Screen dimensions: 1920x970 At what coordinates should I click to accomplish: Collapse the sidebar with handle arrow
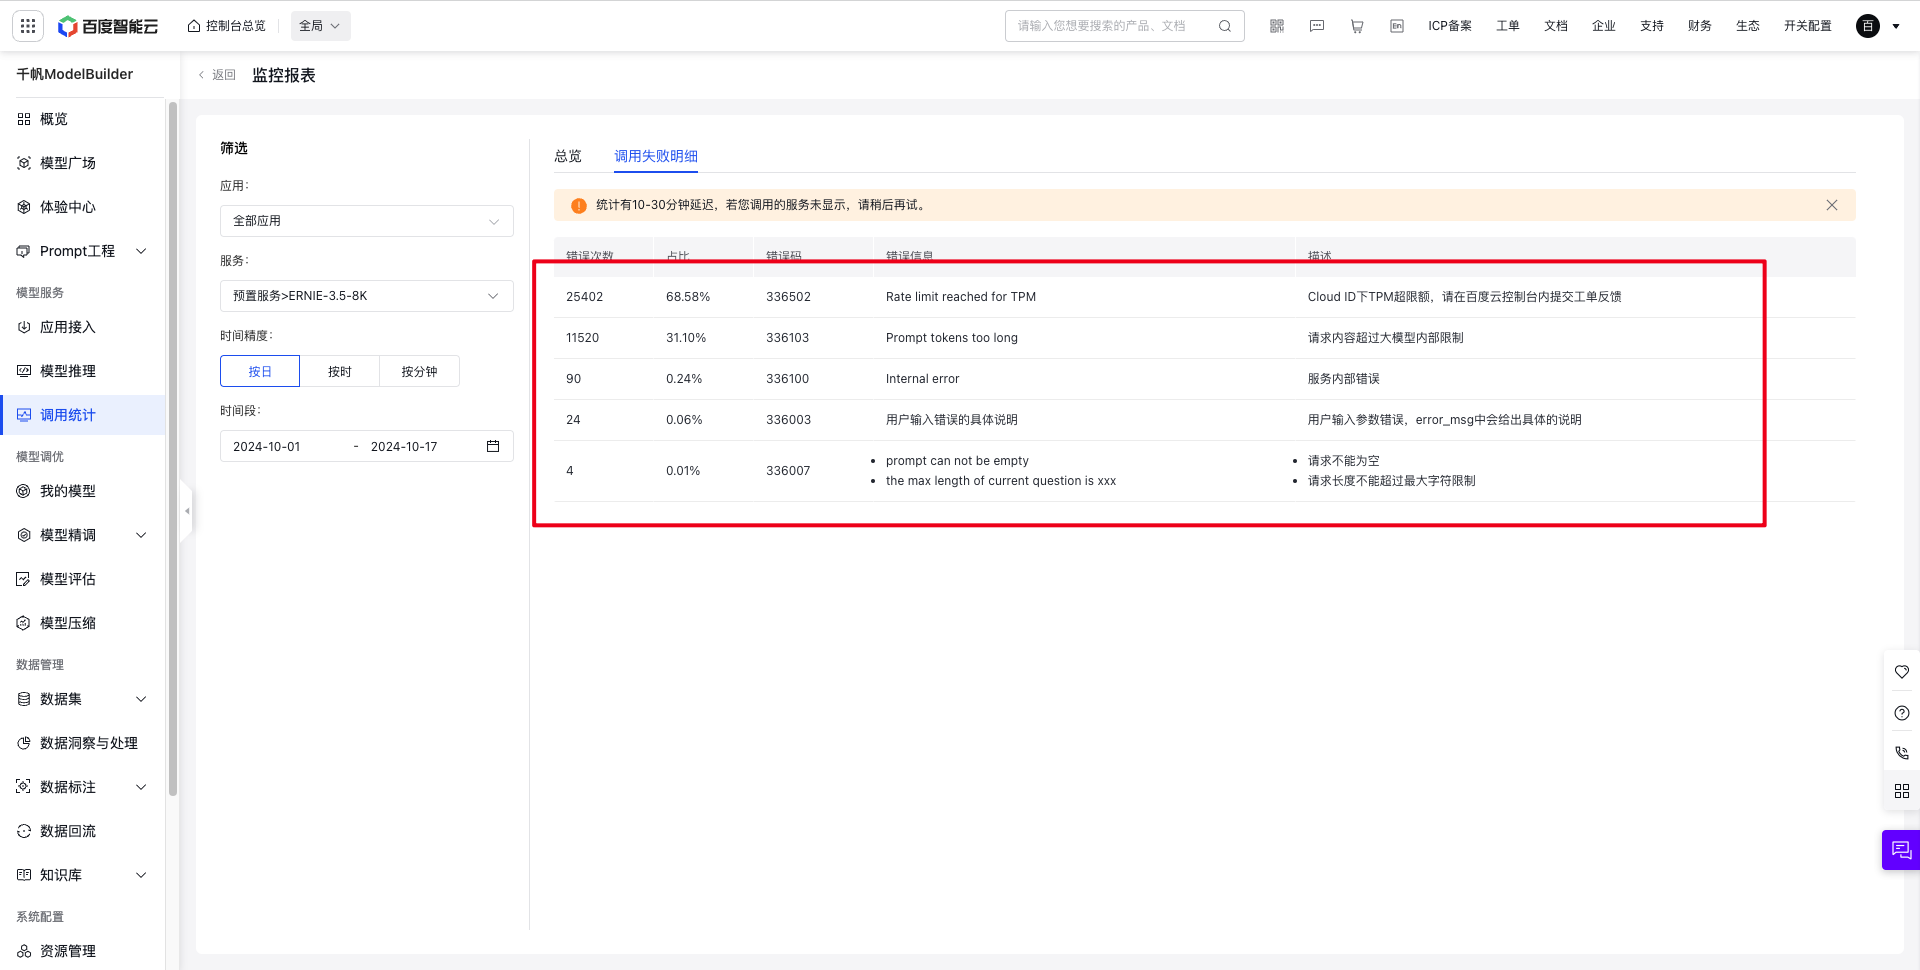pos(186,511)
